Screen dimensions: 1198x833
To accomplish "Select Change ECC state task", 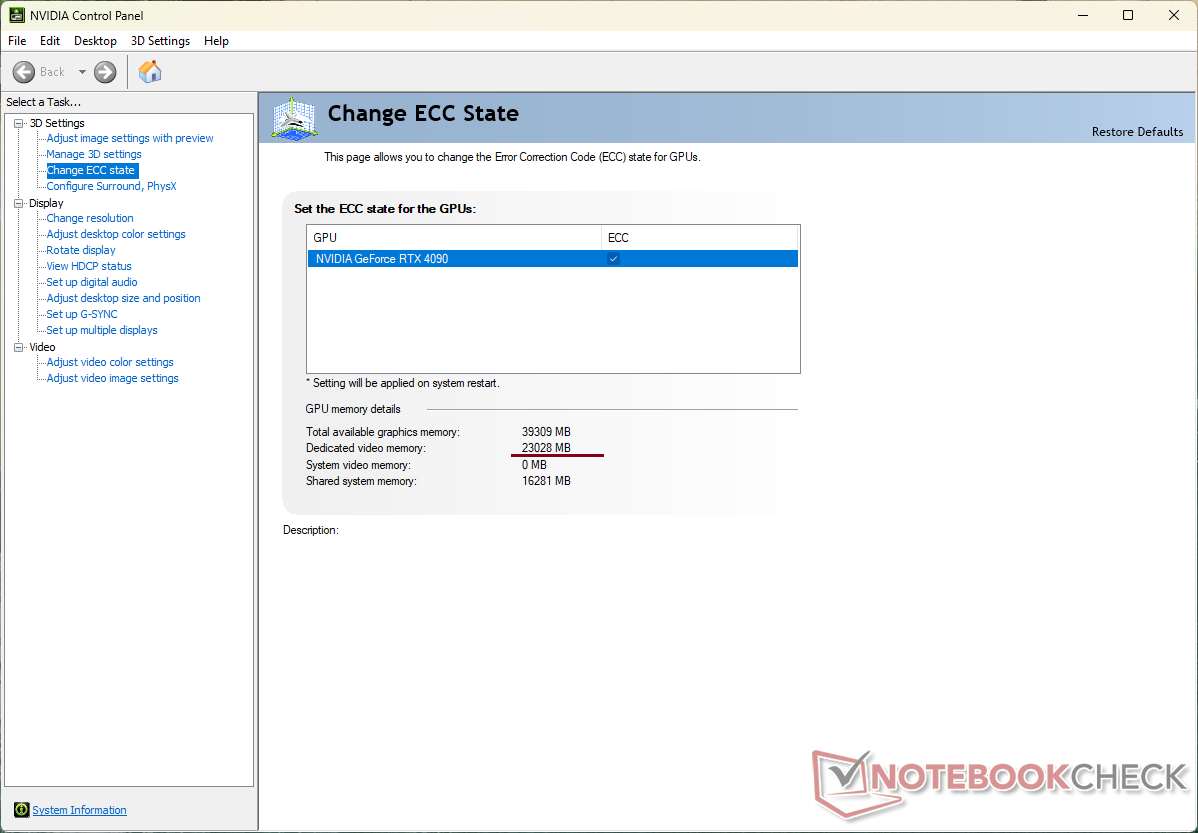I will [91, 170].
